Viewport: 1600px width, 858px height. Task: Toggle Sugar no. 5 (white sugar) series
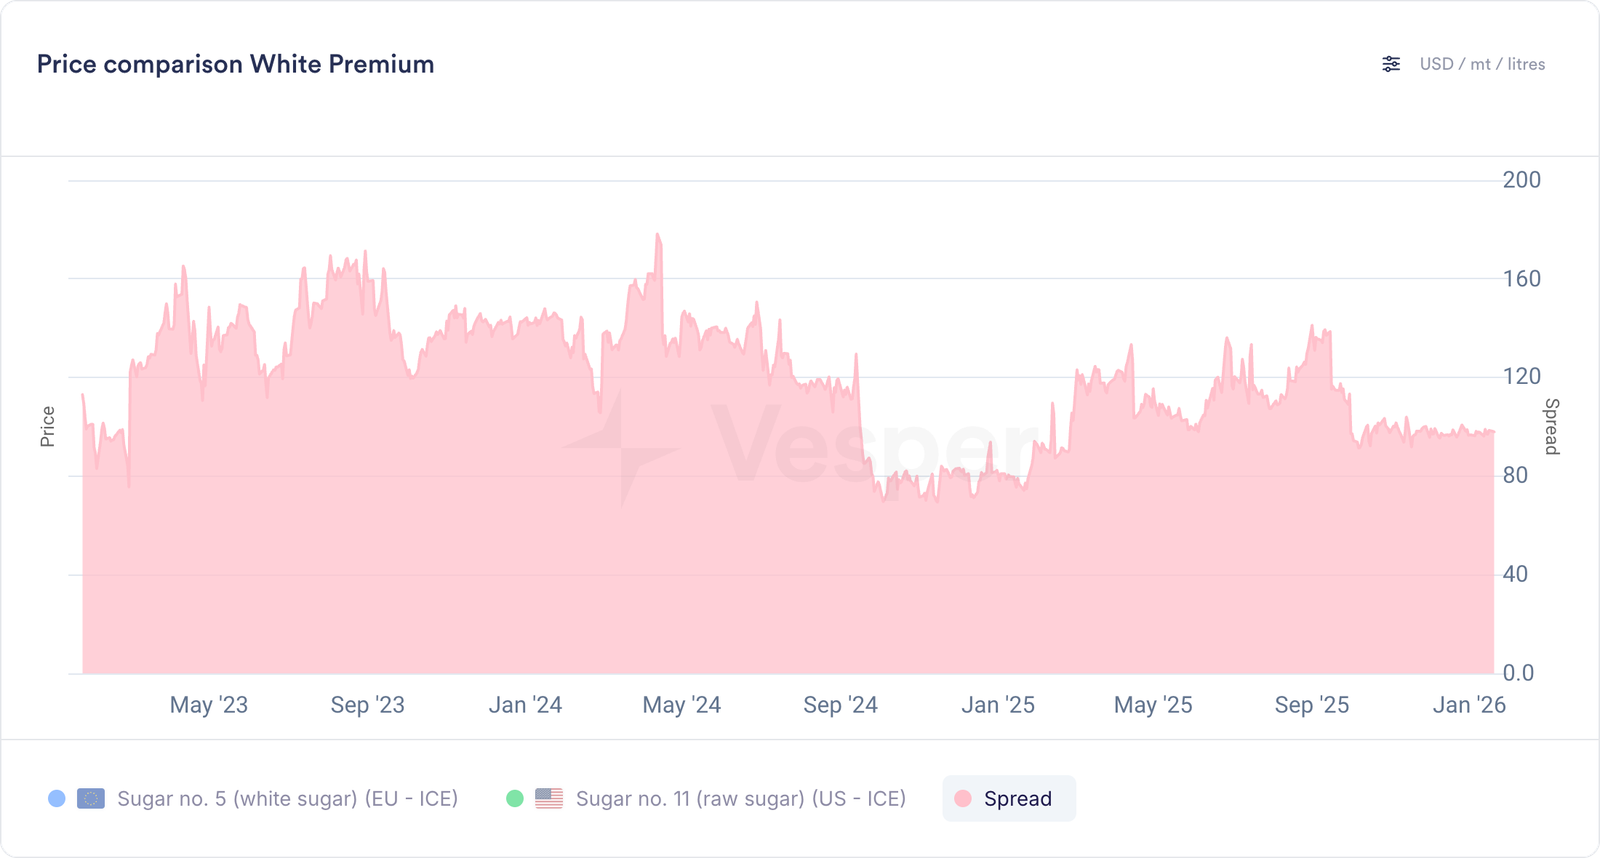pyautogui.click(x=287, y=799)
